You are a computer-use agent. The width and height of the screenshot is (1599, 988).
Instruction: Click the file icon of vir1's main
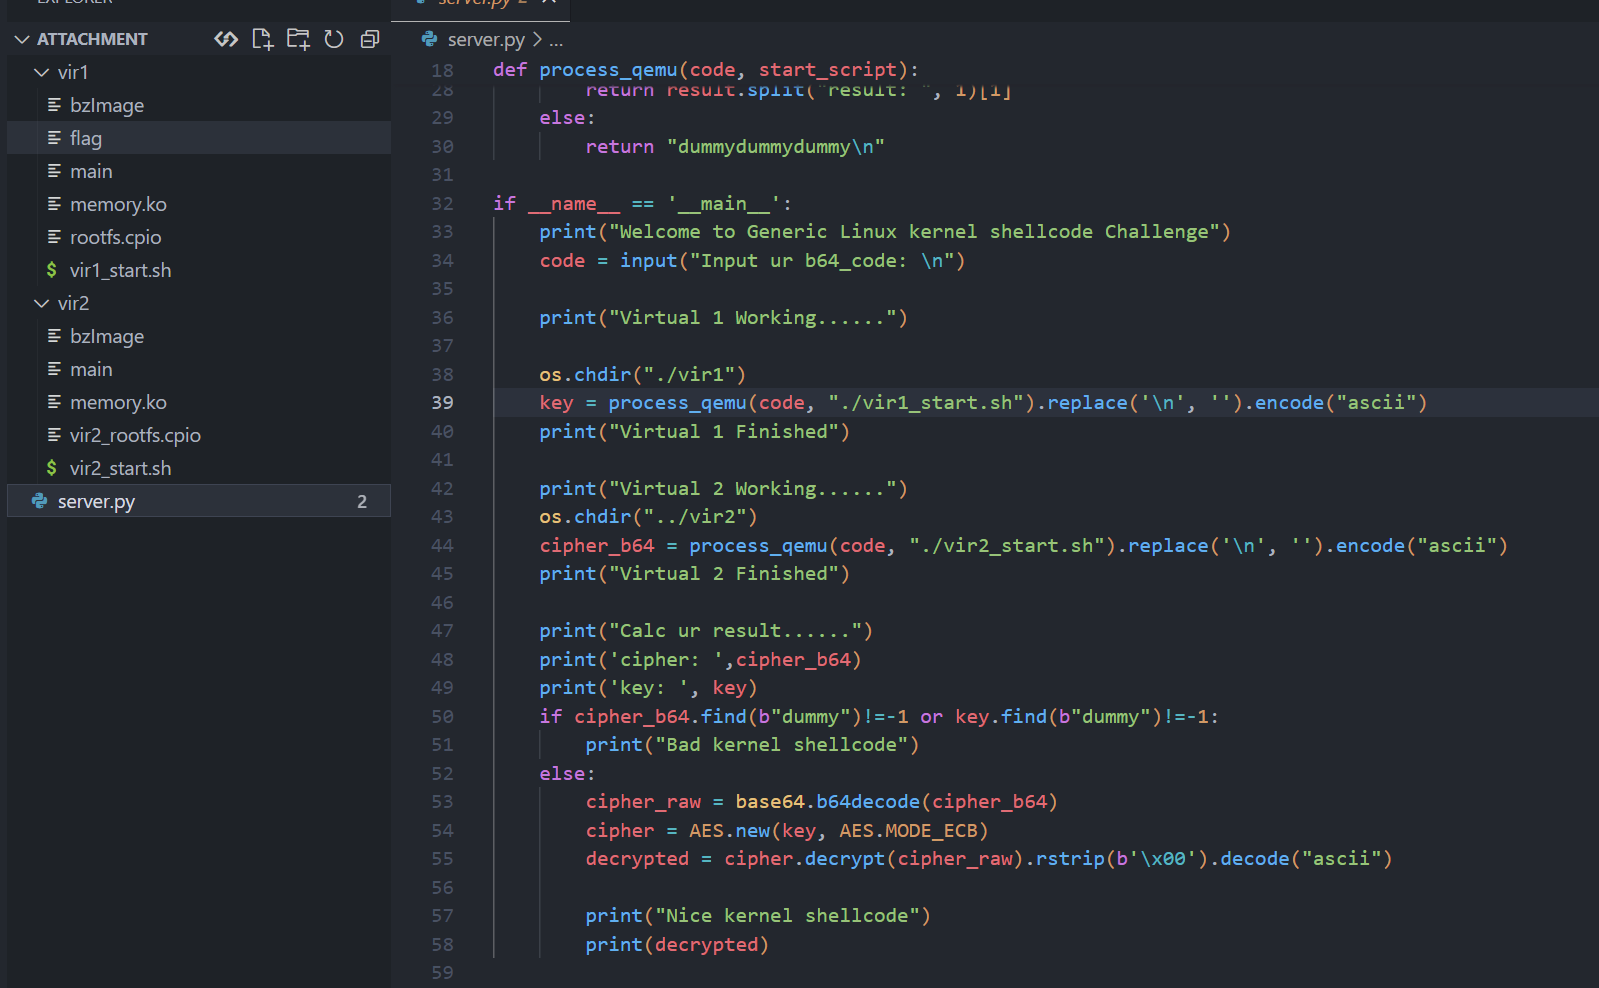(54, 171)
